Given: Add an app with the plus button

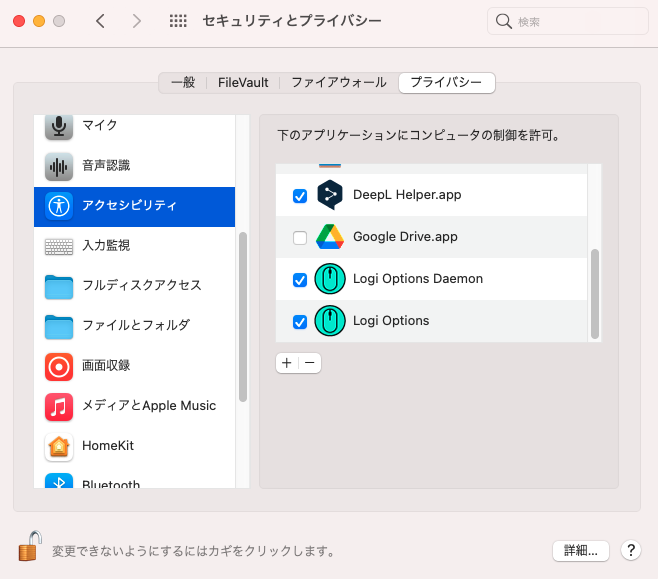Looking at the screenshot, I should [287, 363].
